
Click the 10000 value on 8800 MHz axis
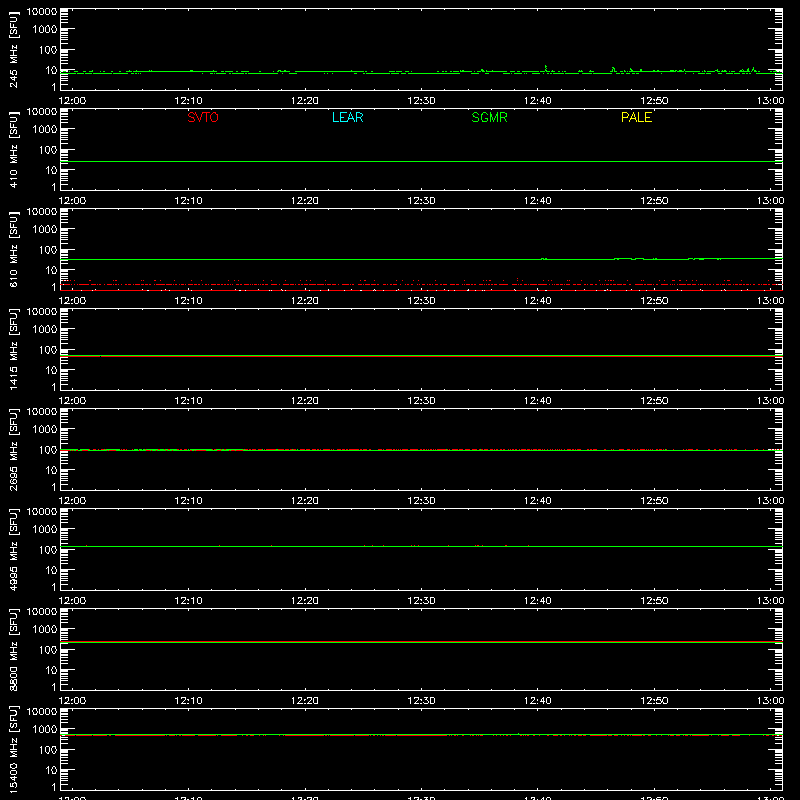click(42, 612)
